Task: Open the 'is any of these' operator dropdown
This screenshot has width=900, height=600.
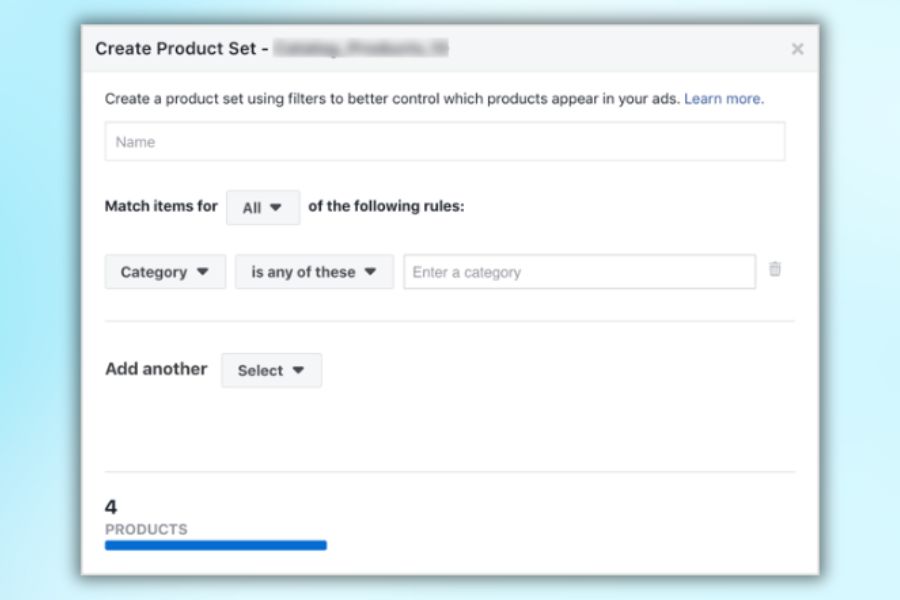Action: [x=314, y=272]
